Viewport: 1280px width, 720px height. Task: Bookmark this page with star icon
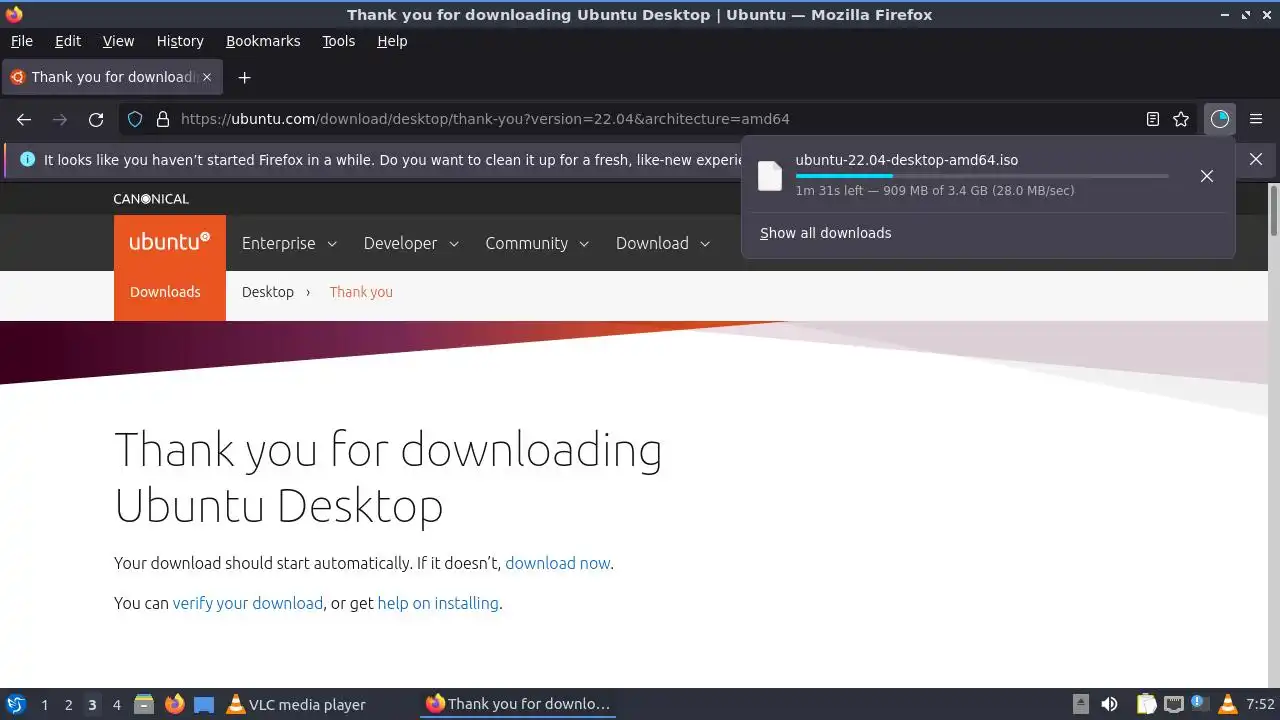1181,119
